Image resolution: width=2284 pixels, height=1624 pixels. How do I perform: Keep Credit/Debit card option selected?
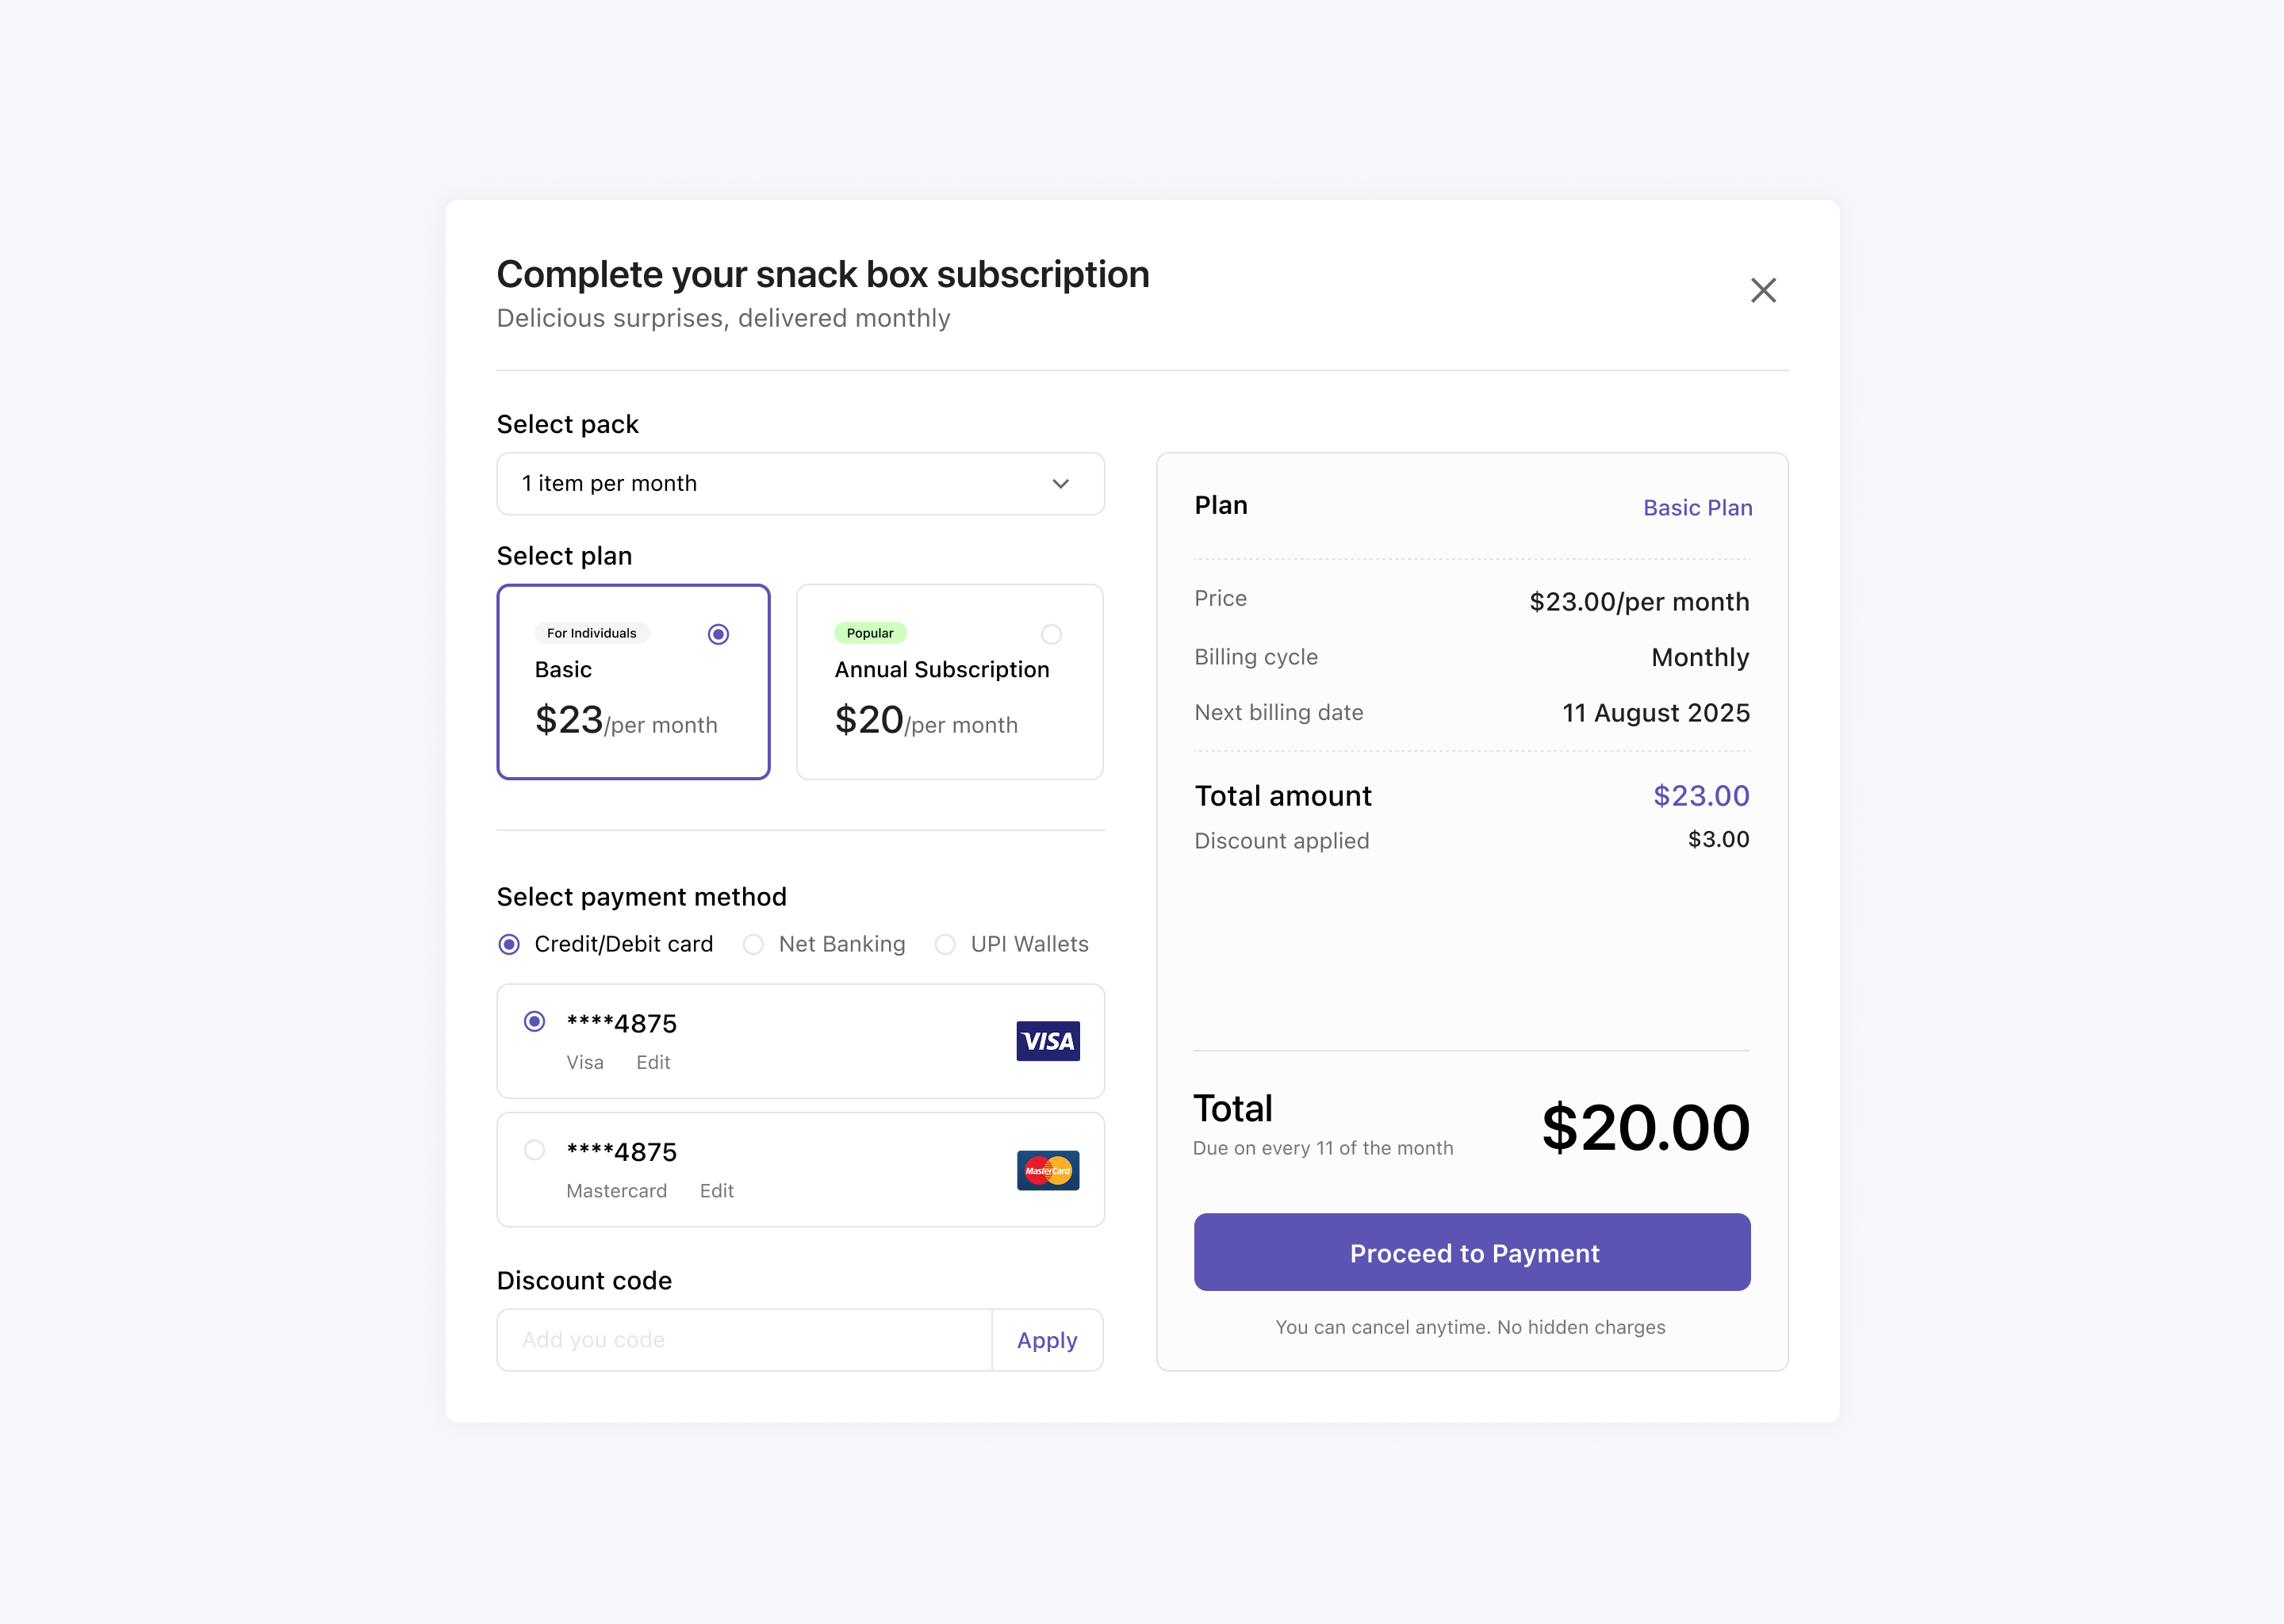[509, 944]
